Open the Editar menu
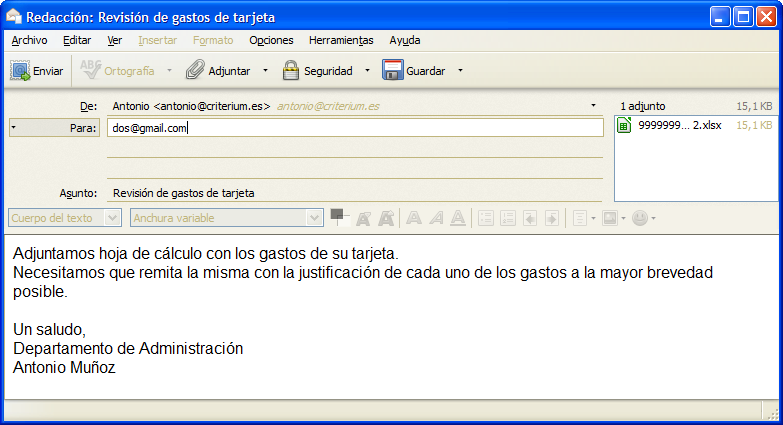The width and height of the screenshot is (783, 425). point(77,40)
